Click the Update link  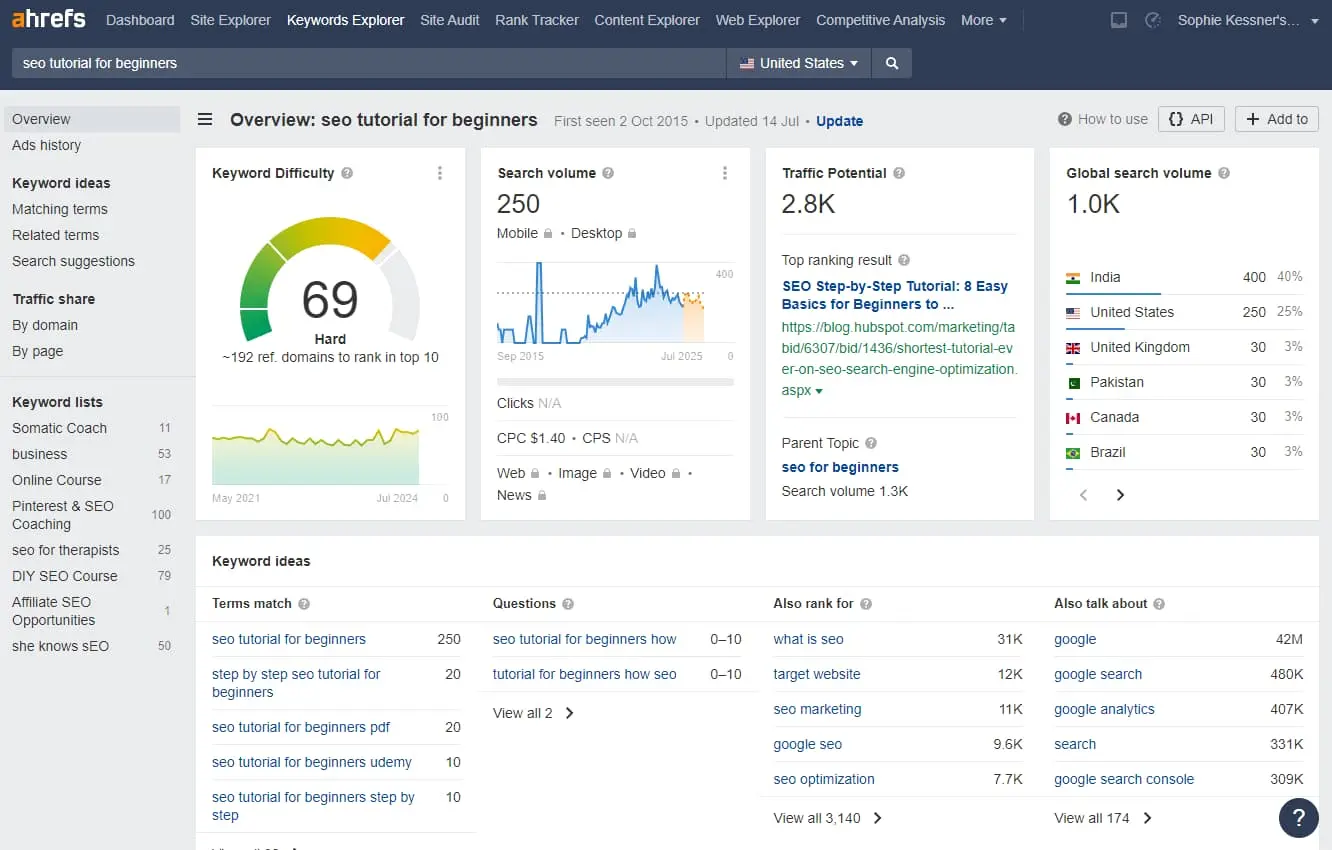839,121
